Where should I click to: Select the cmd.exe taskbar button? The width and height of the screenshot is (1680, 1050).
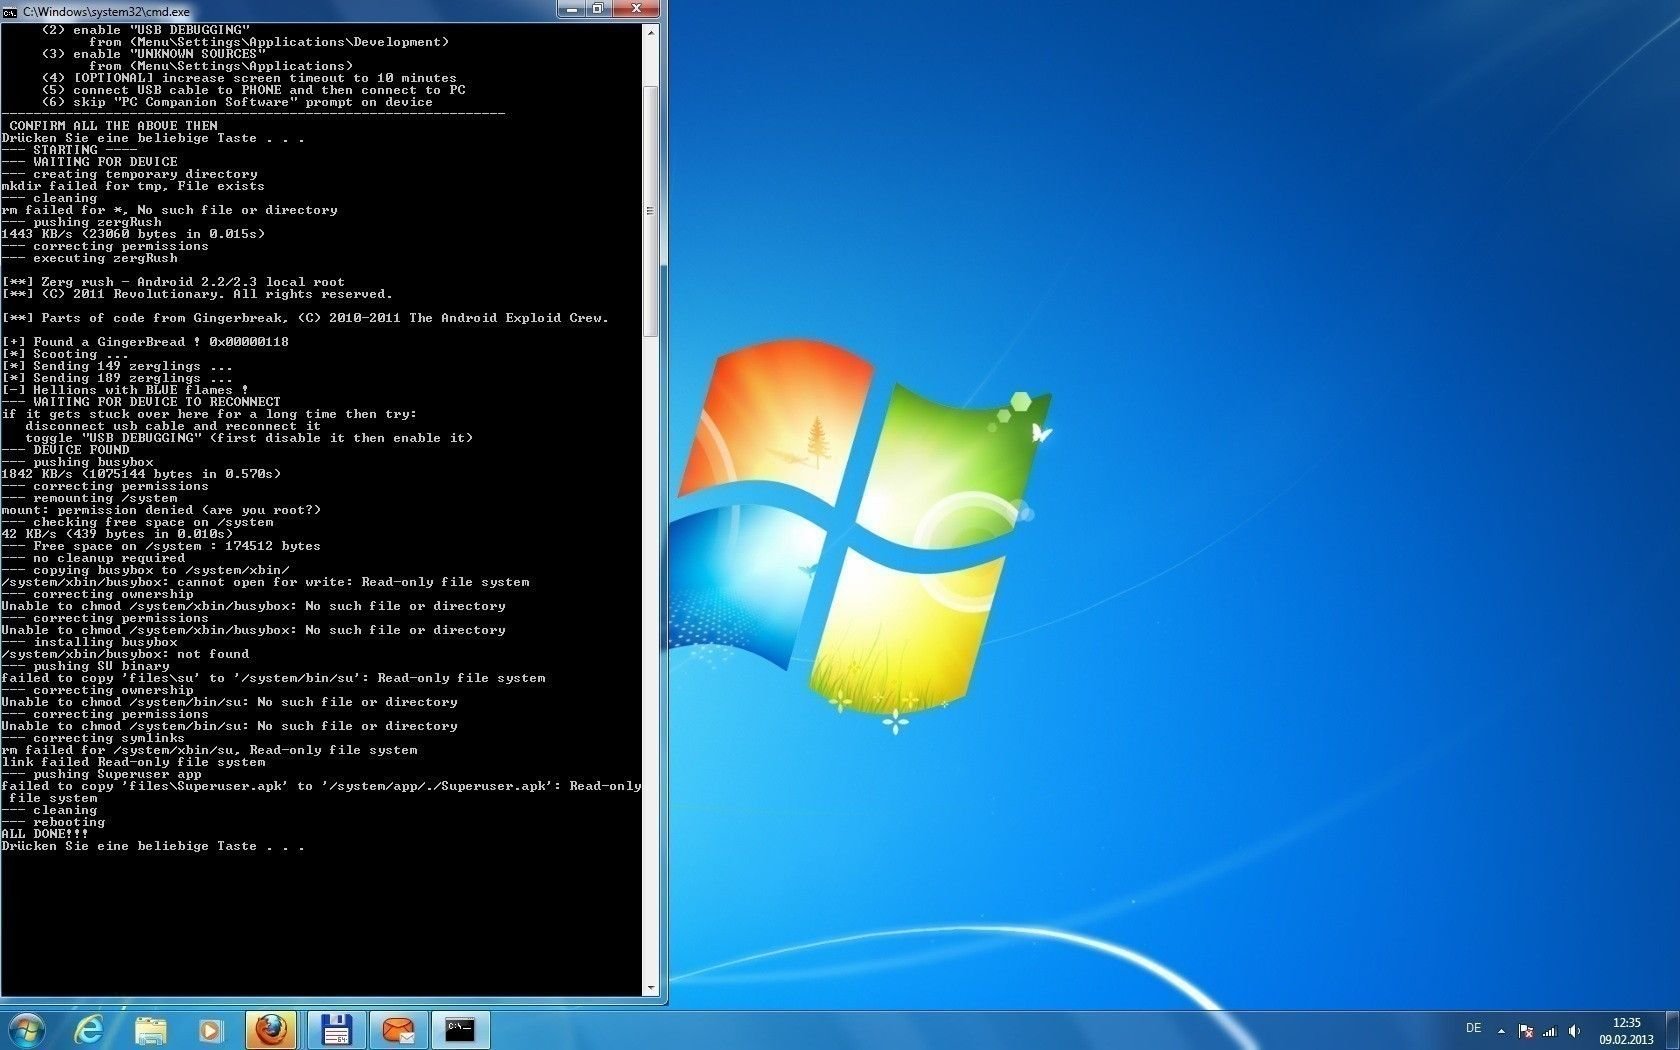460,1030
